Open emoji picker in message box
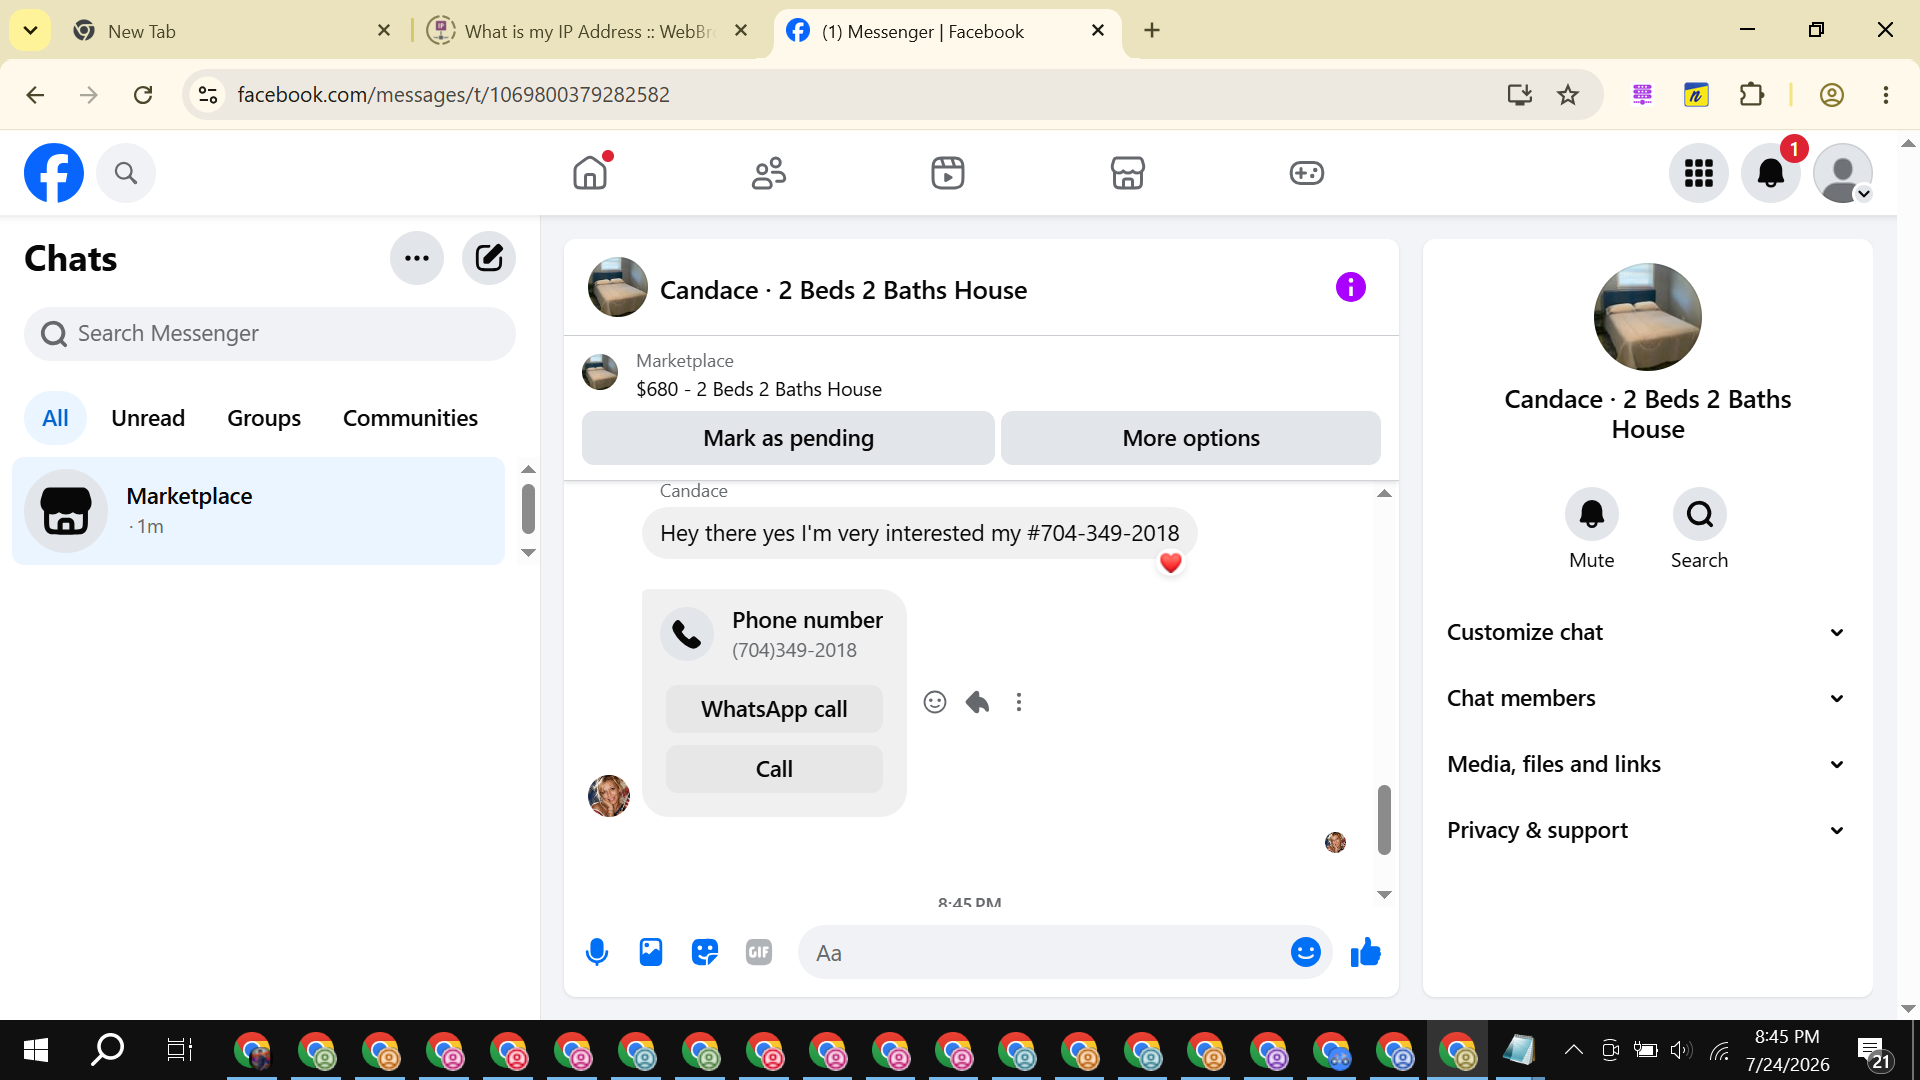The image size is (1920, 1080). point(1306,952)
